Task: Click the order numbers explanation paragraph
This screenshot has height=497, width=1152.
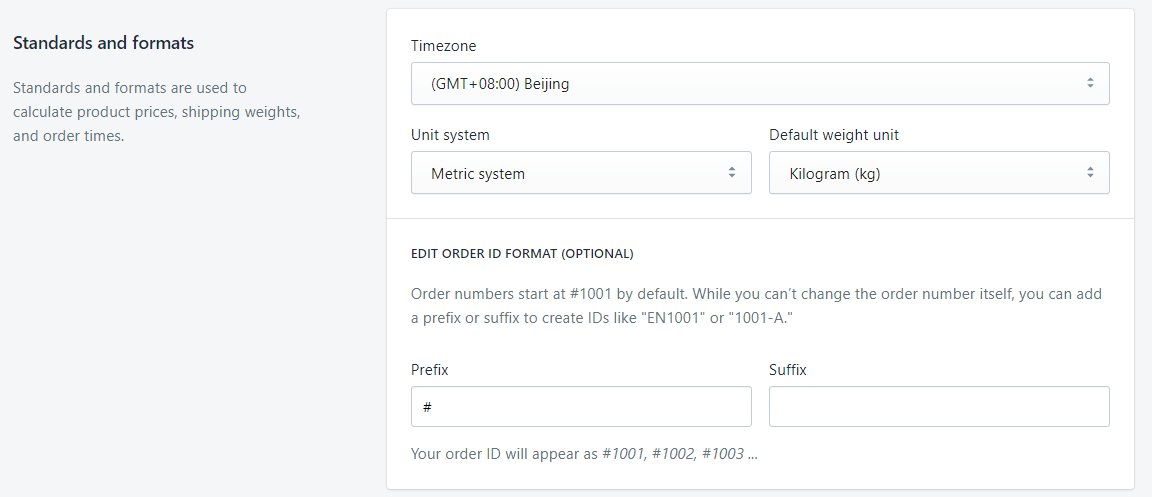Action: 757,307
